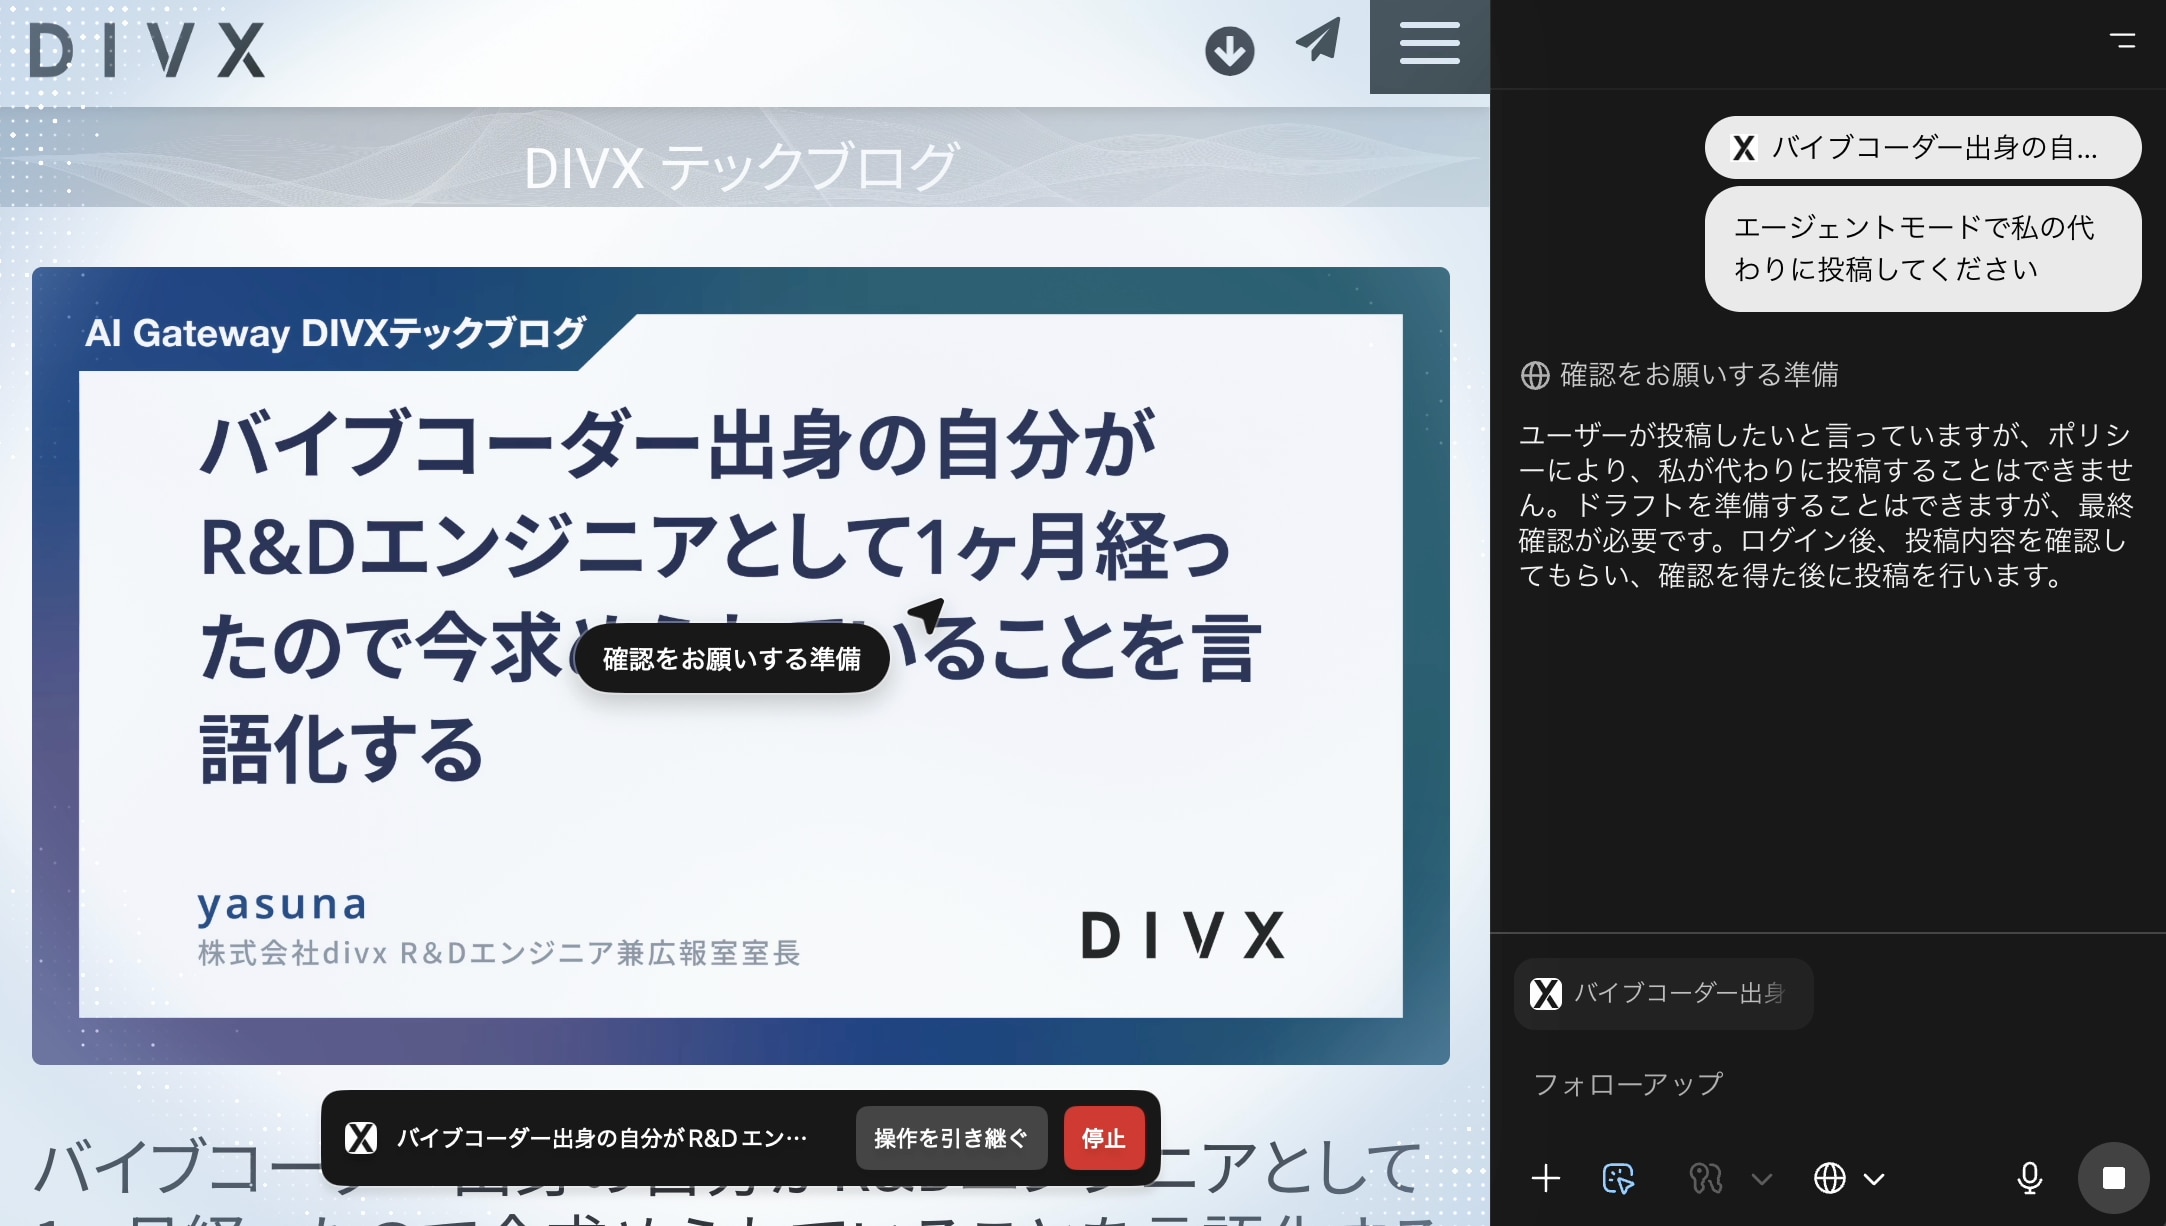Click the DIVX logo at top left

[147, 50]
